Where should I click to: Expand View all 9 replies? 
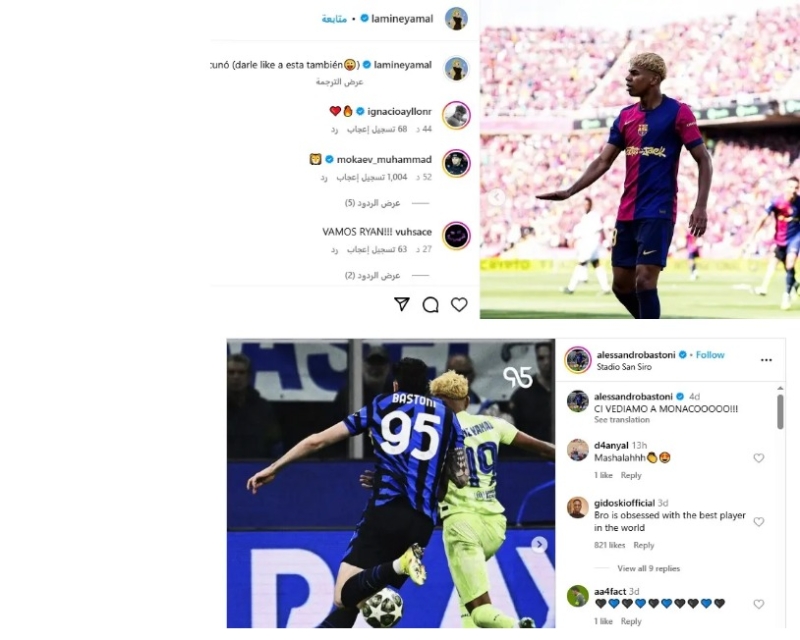pos(648,568)
